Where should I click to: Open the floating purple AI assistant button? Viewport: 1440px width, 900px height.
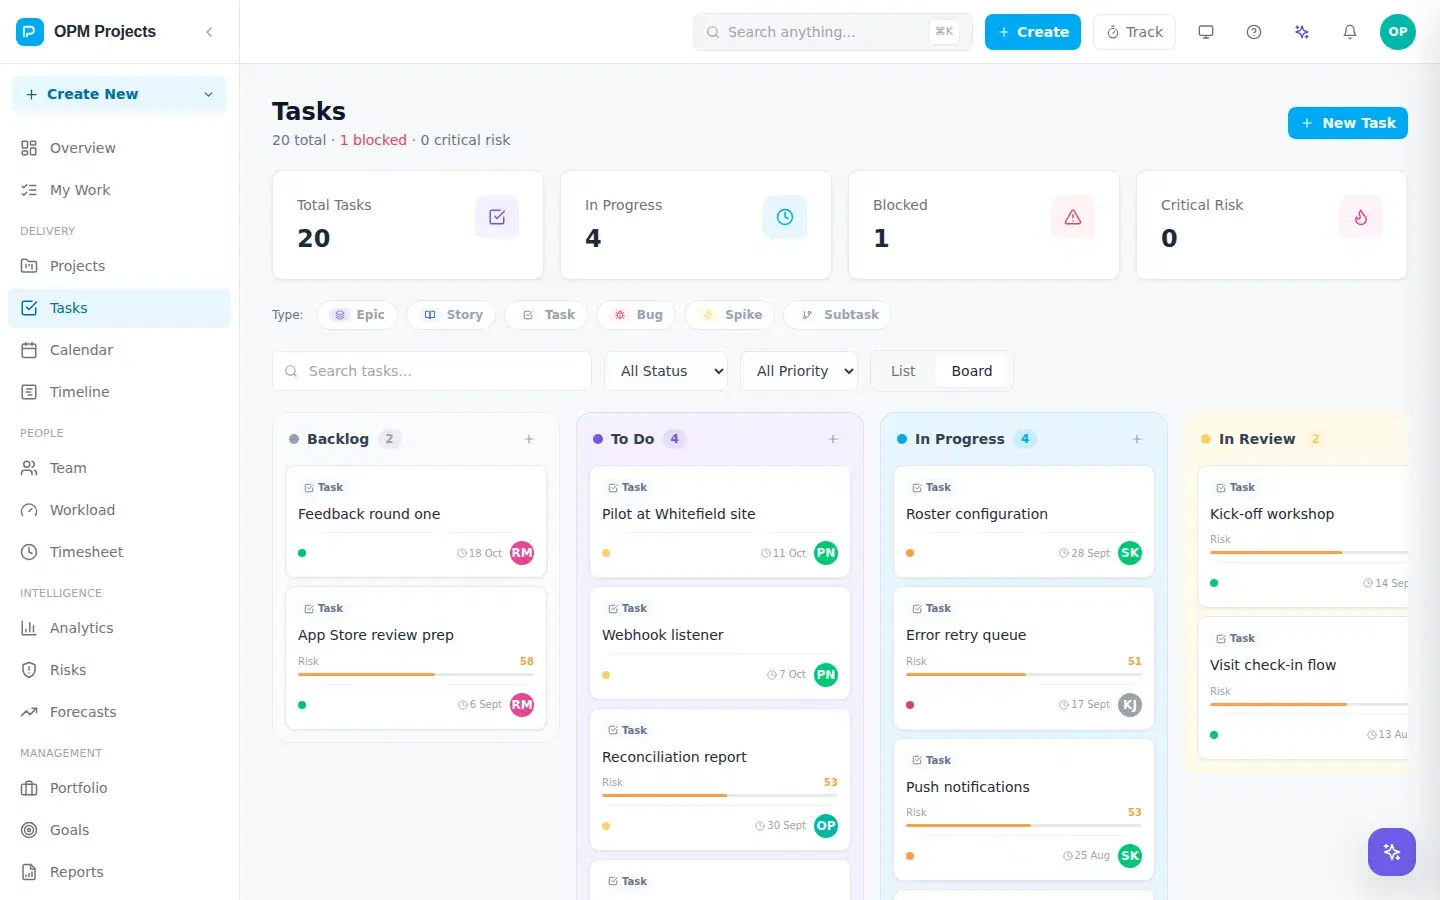[1392, 852]
